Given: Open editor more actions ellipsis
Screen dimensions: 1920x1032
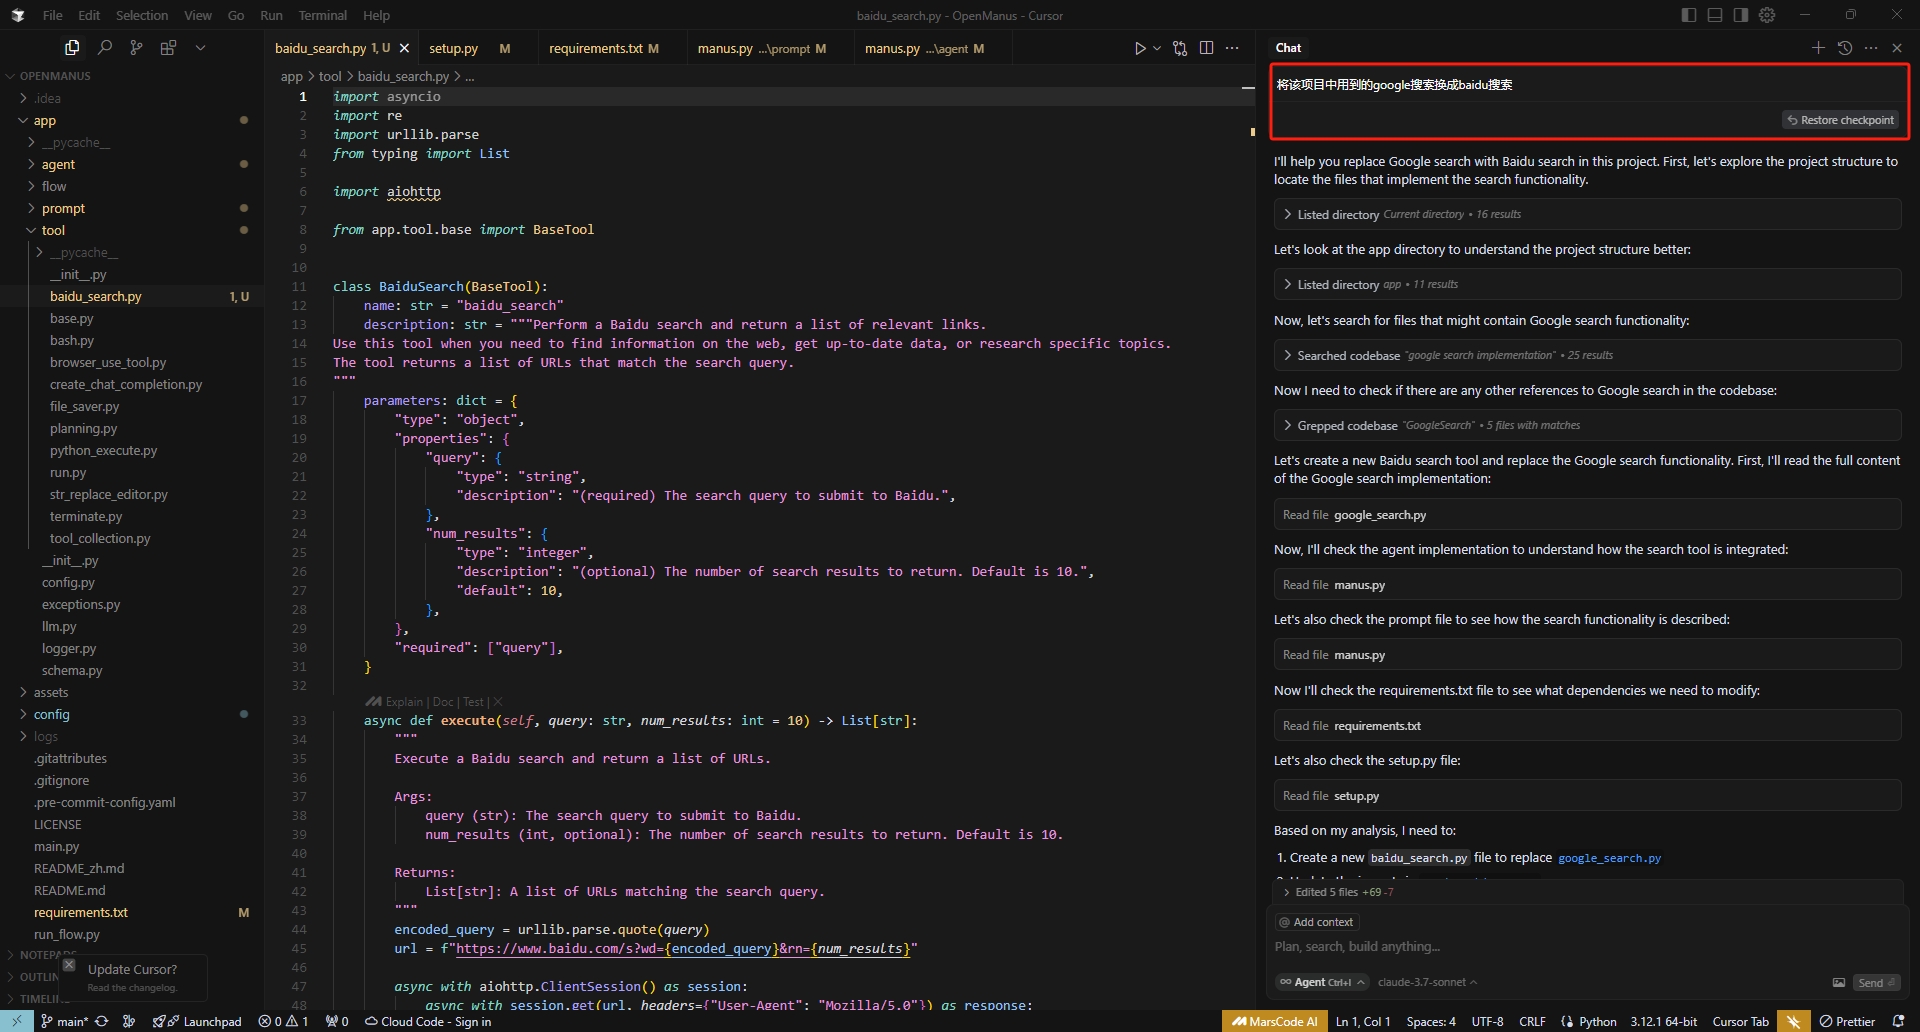Looking at the screenshot, I should point(1232,48).
